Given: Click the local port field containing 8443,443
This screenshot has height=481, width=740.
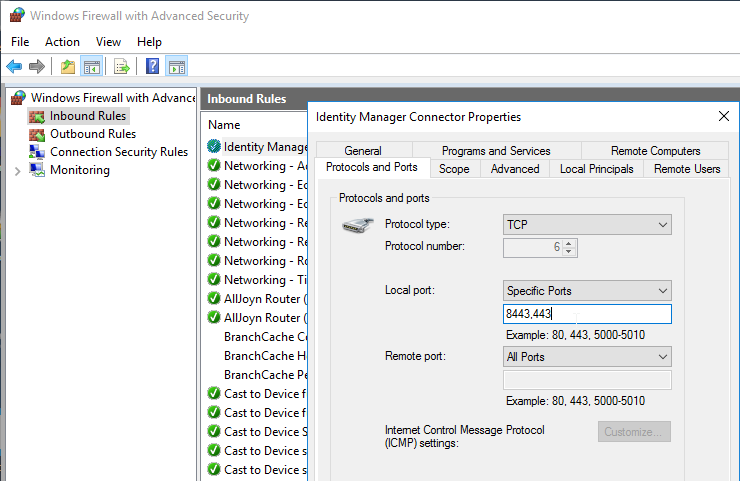Looking at the screenshot, I should click(x=587, y=314).
